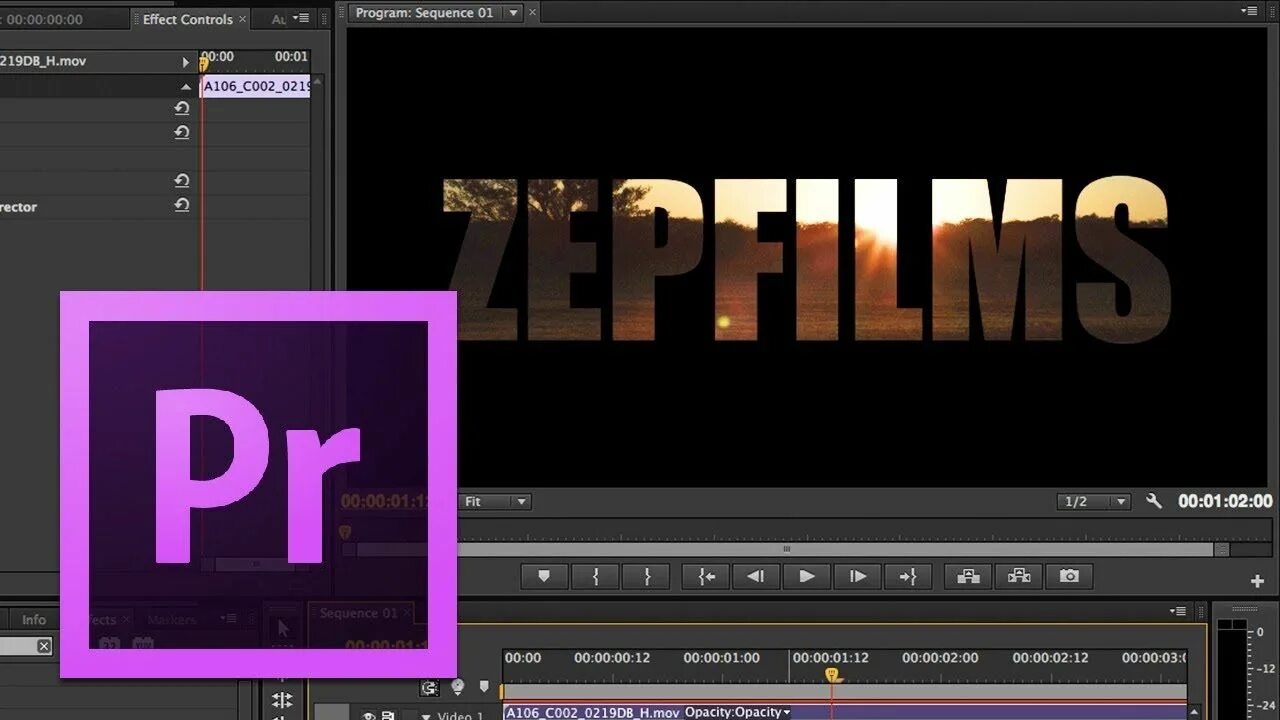Click the timeline work area bar
Image resolution: width=1280 pixels, height=720 pixels.
(845, 691)
